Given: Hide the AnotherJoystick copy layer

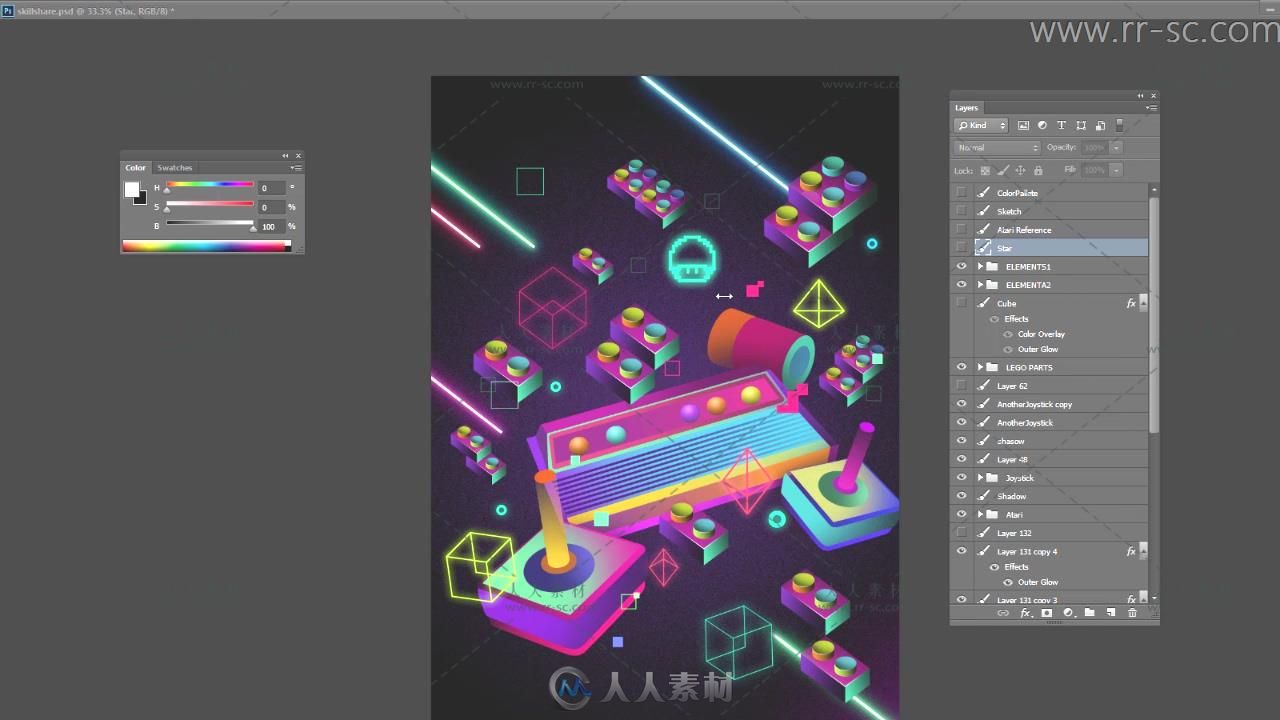Looking at the screenshot, I should pos(961,404).
